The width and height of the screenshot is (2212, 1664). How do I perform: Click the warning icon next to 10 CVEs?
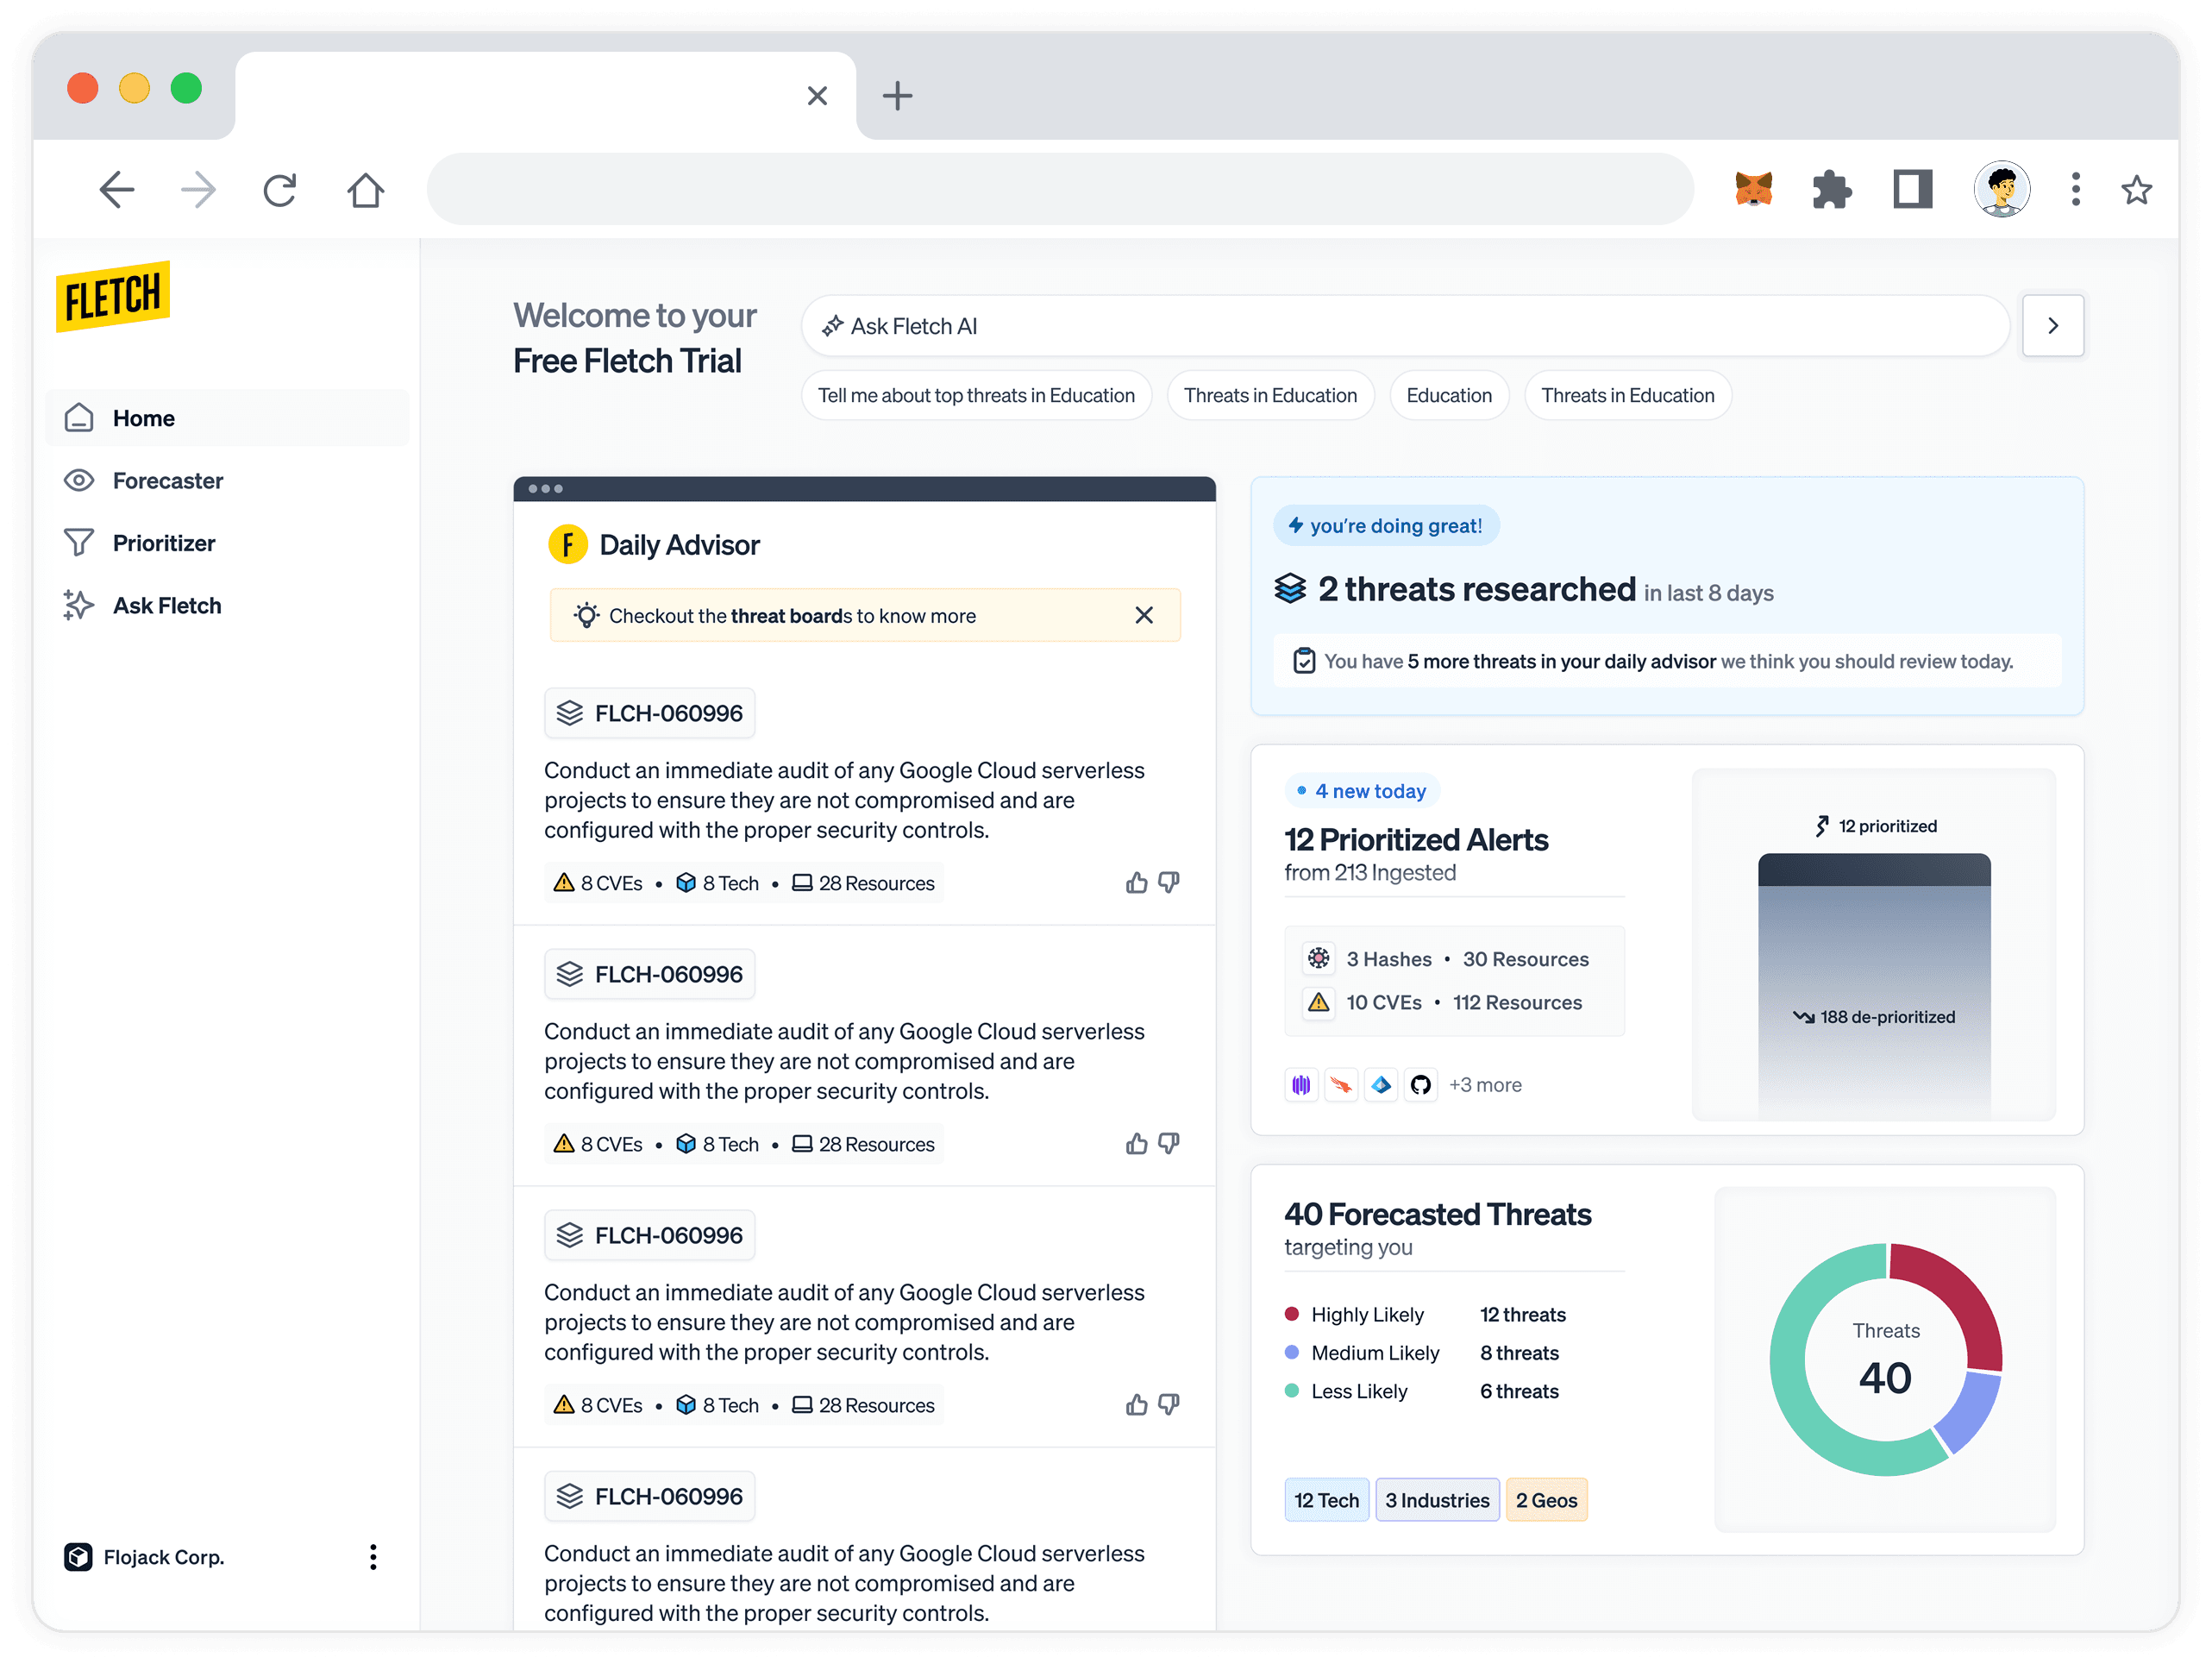[1319, 1002]
